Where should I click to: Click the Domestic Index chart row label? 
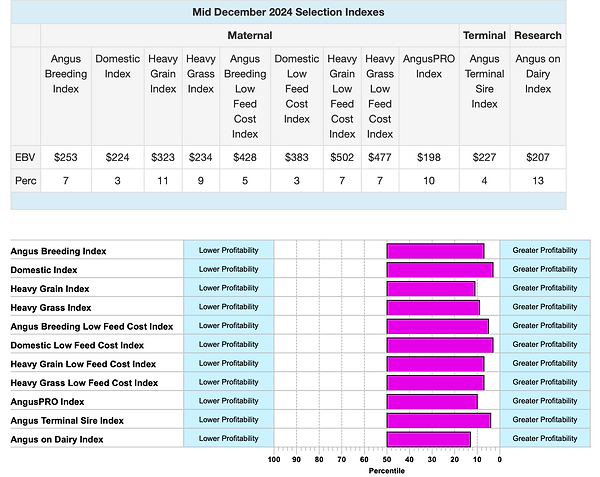(x=44, y=270)
